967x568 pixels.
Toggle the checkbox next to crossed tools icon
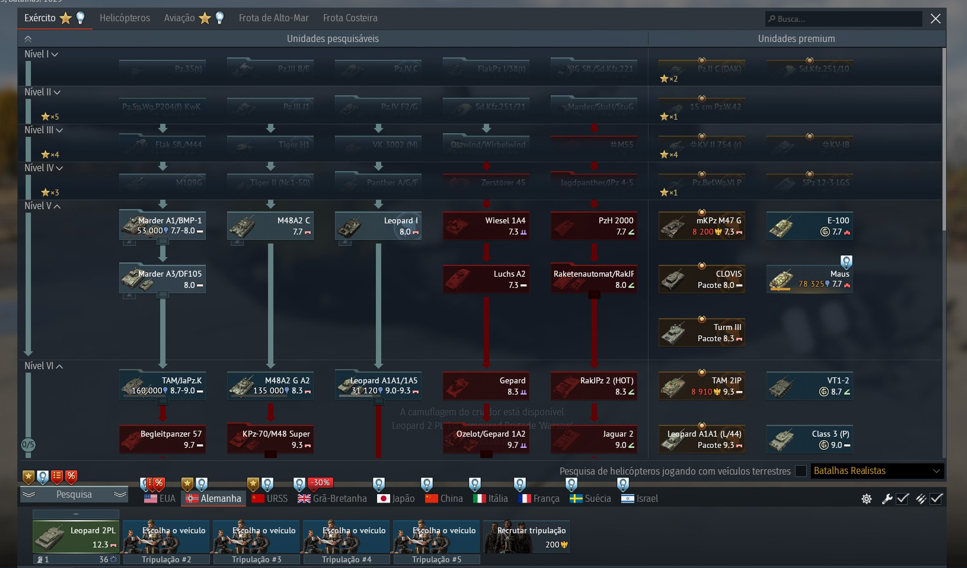tap(936, 498)
